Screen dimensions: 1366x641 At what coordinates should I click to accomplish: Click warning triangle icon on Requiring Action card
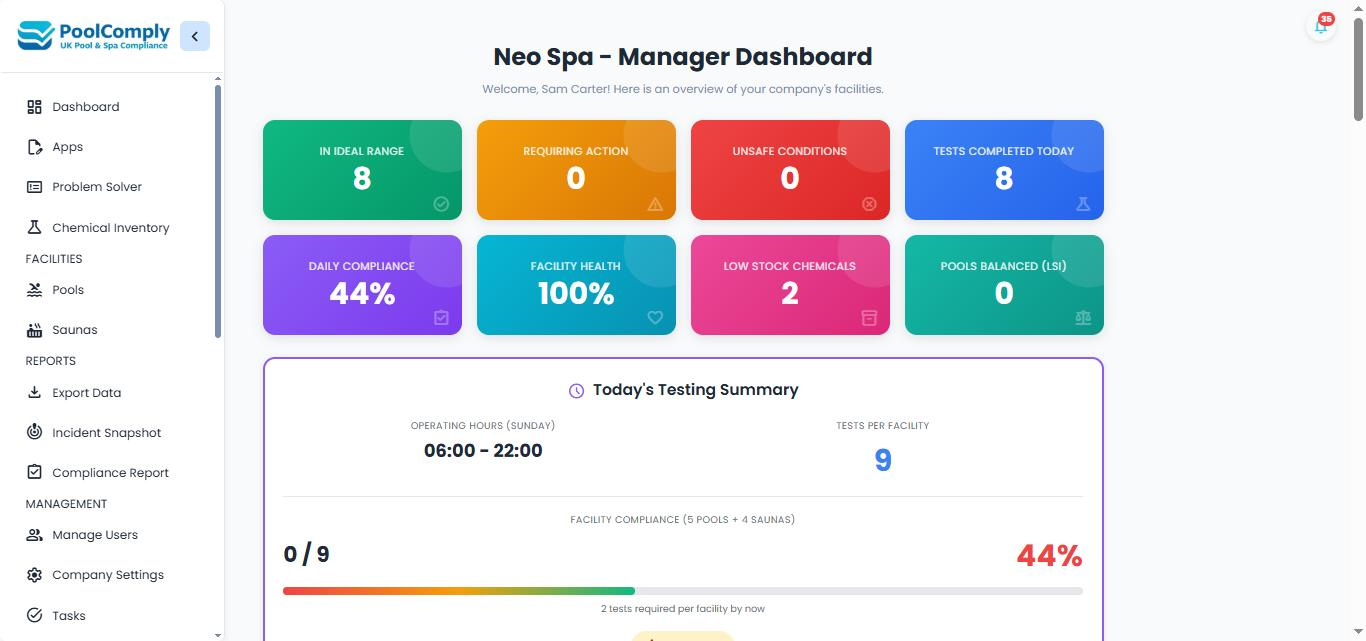click(655, 204)
